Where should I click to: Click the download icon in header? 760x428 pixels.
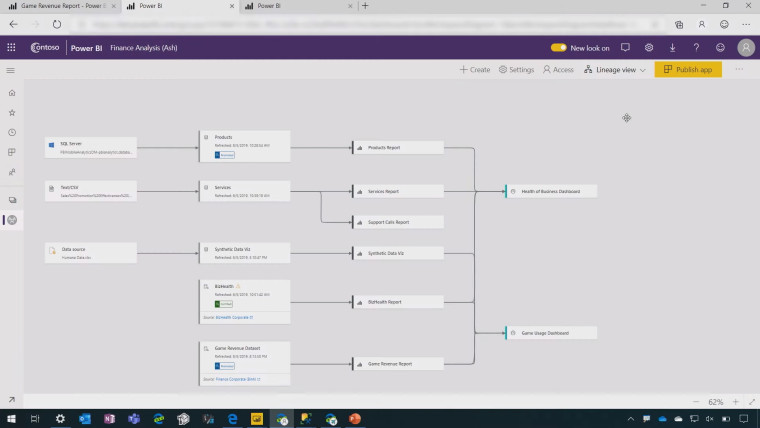coord(673,48)
